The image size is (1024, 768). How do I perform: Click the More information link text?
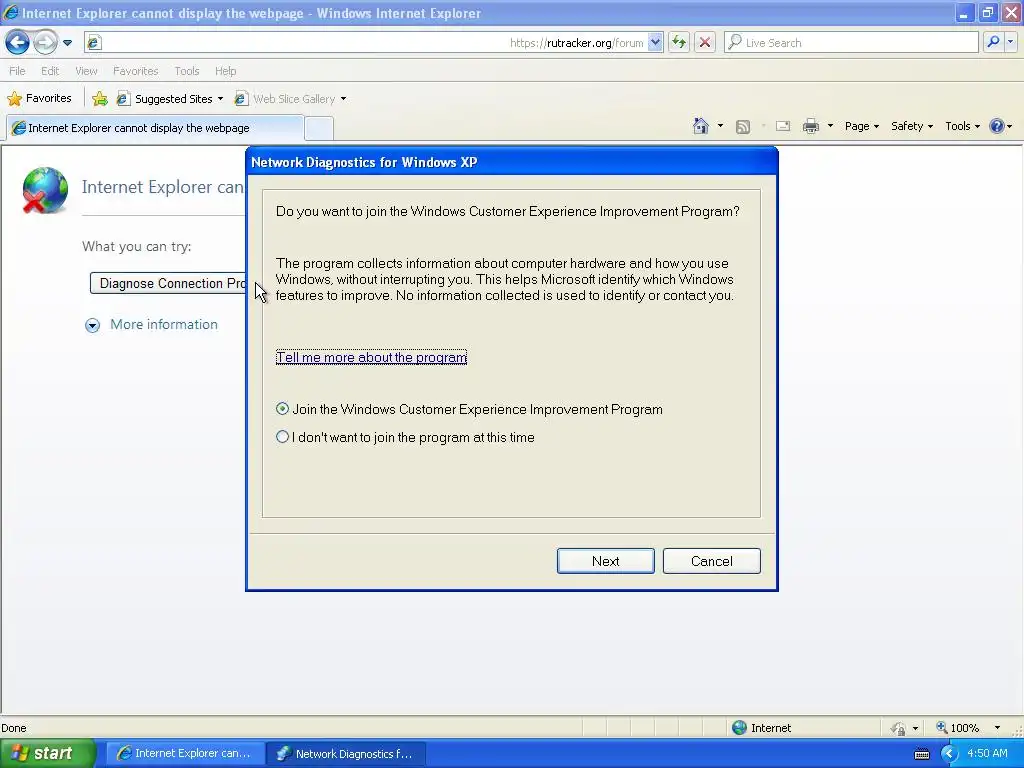(x=163, y=325)
